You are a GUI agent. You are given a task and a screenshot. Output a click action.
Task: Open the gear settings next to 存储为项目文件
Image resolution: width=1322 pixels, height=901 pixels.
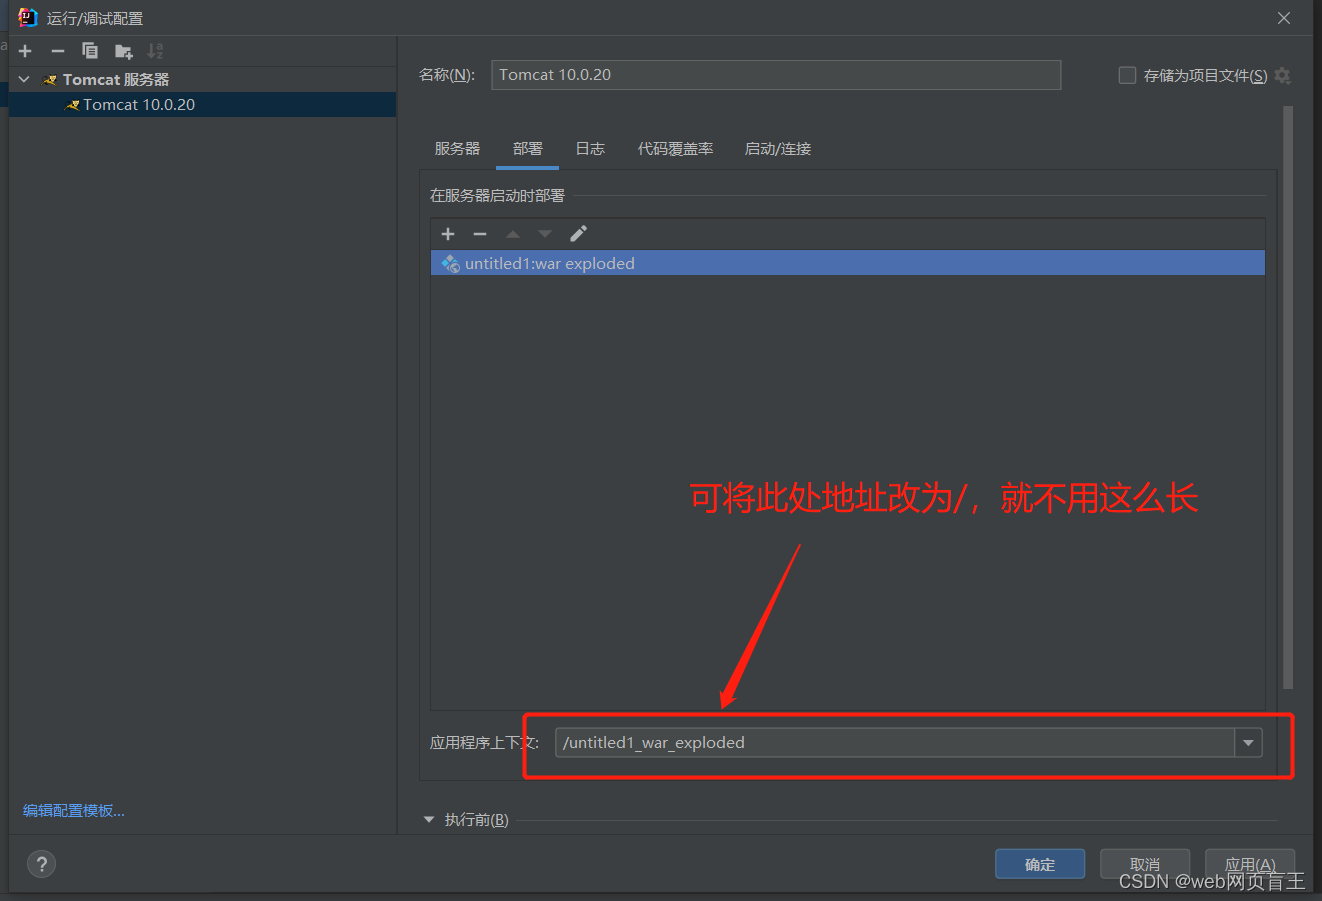click(1283, 76)
